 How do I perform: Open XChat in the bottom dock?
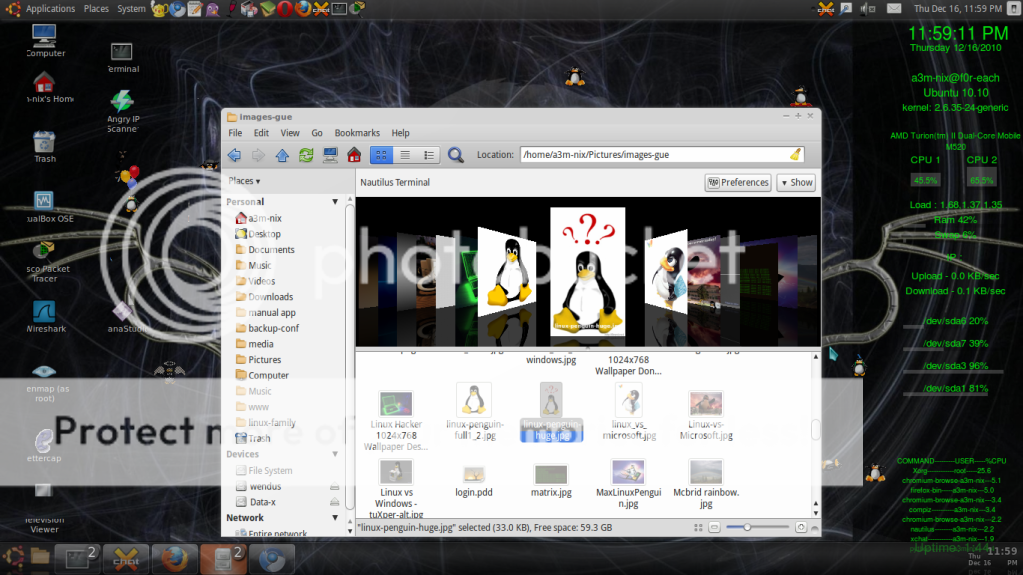tap(126, 559)
